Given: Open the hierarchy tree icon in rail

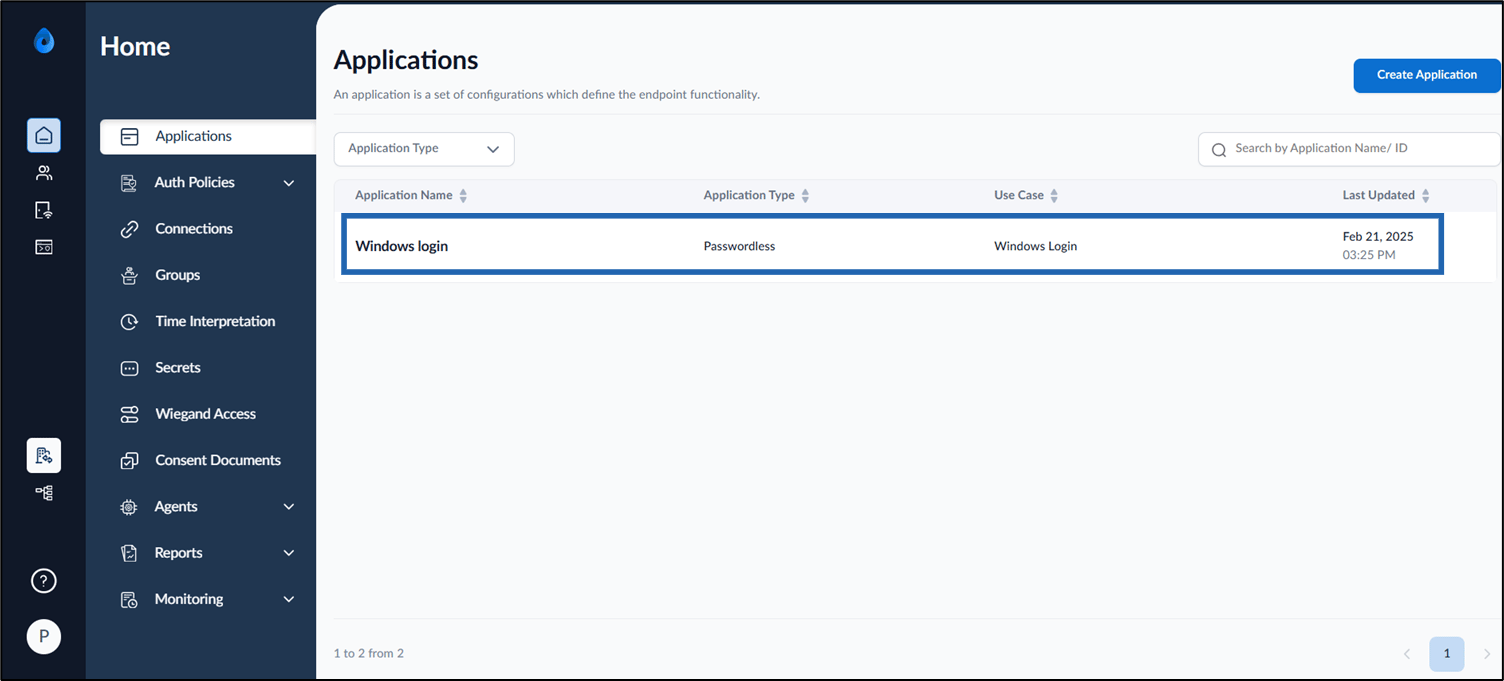Looking at the screenshot, I should point(44,493).
